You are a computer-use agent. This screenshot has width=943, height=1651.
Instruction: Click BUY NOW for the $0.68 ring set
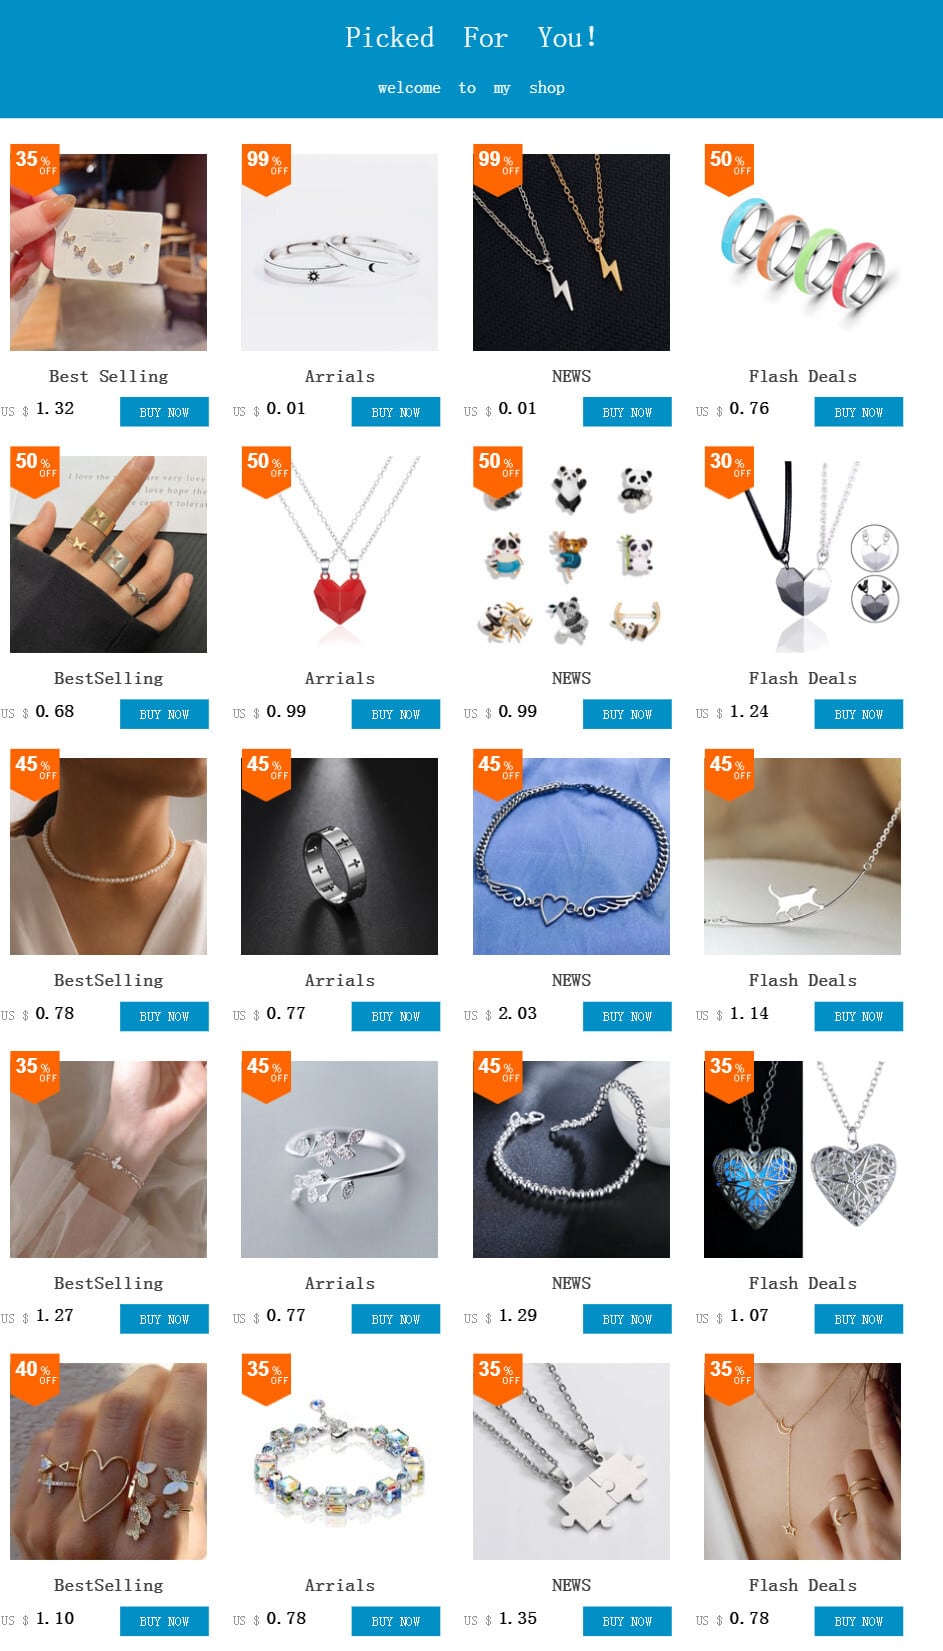[x=164, y=714]
